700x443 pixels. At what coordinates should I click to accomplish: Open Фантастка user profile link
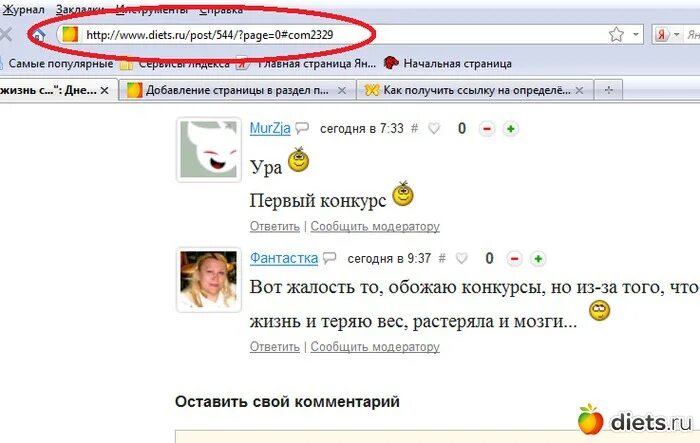tap(283, 258)
